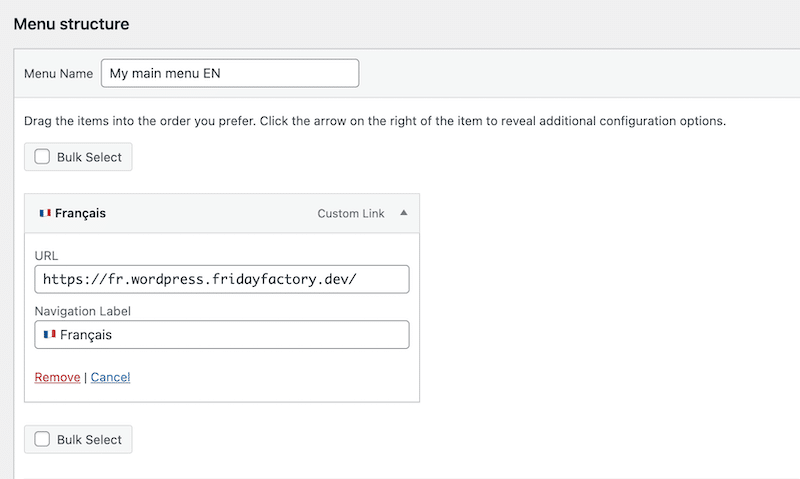Image resolution: width=800 pixels, height=479 pixels.
Task: Click the Navigation Label caption above the field
Action: click(83, 311)
